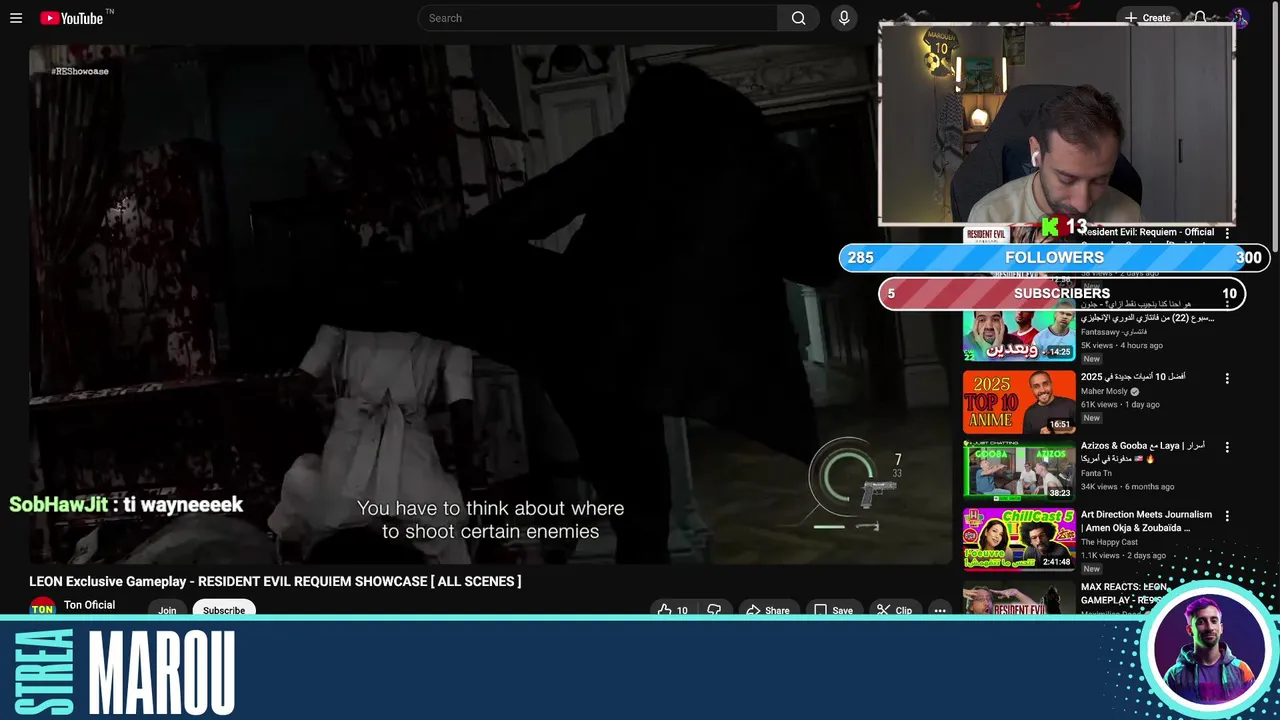Open Ton Oficial channel name link
Screen dimensions: 1280x720
point(89,605)
